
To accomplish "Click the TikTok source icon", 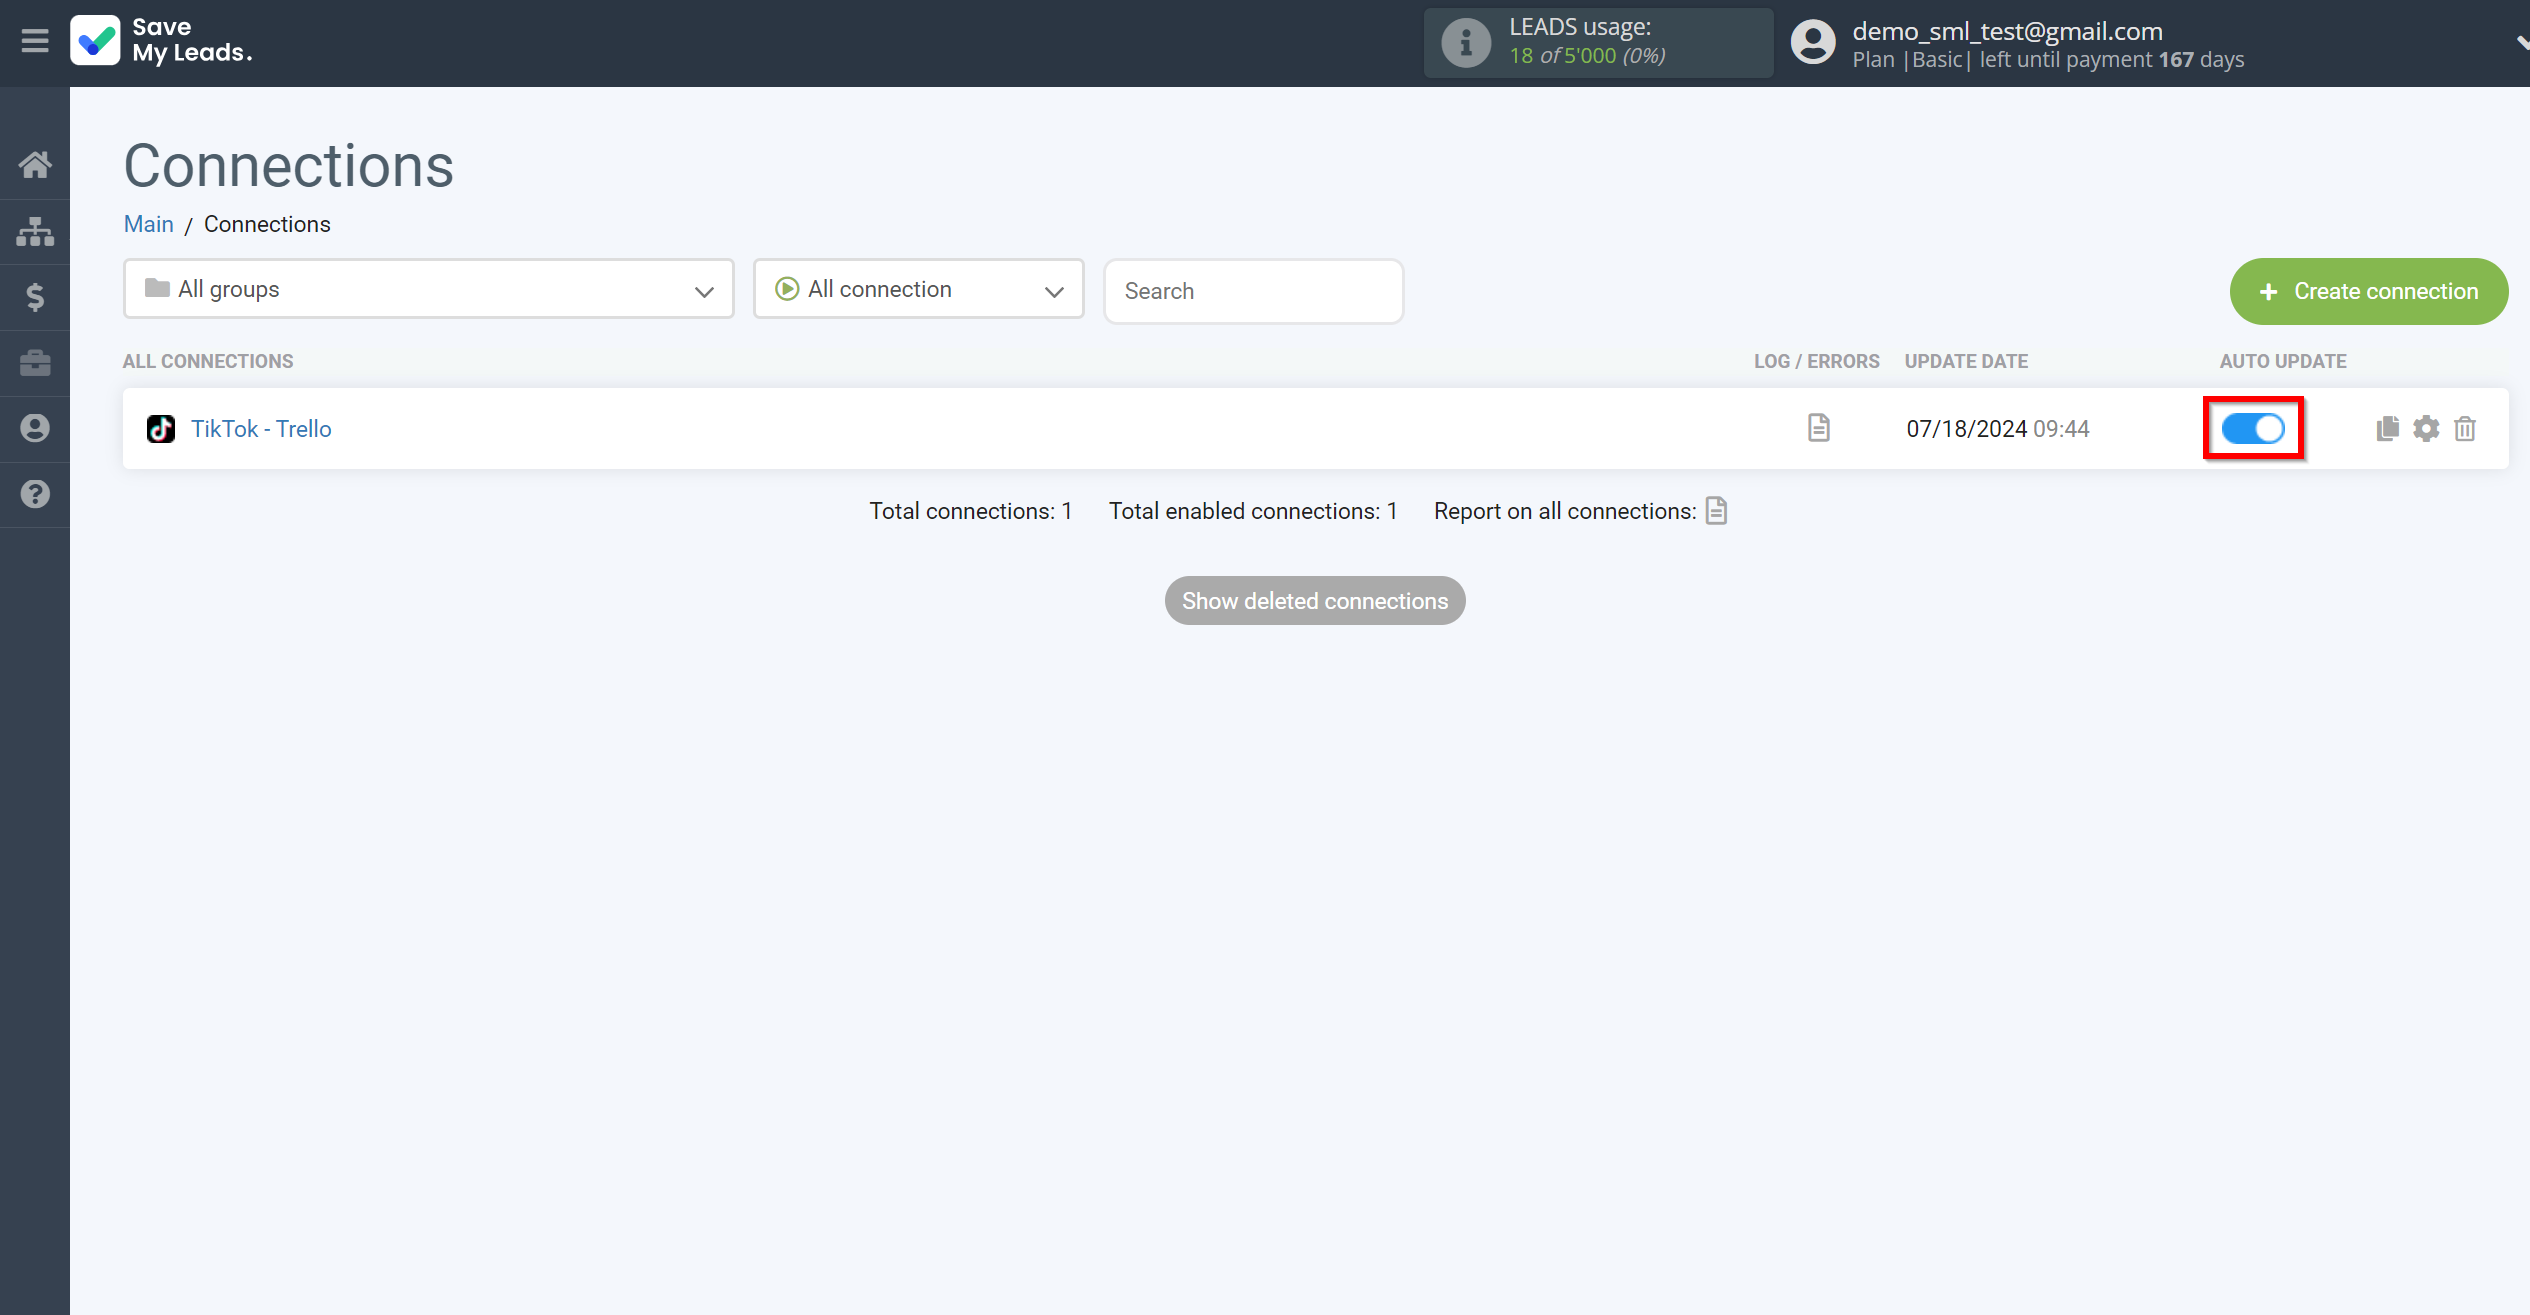I will (x=162, y=428).
